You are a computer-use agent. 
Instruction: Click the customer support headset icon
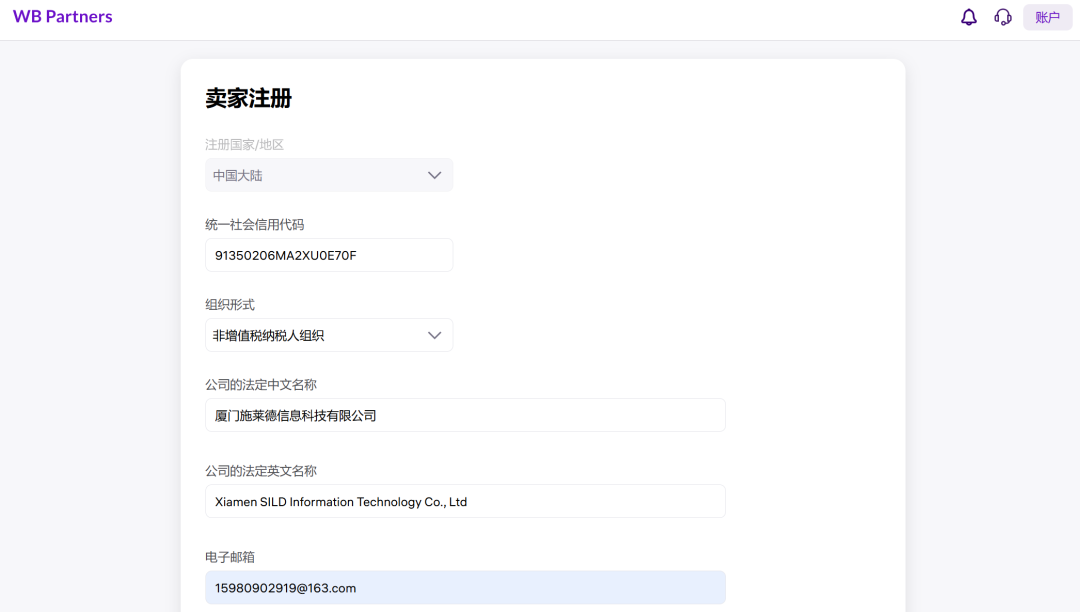point(1003,17)
